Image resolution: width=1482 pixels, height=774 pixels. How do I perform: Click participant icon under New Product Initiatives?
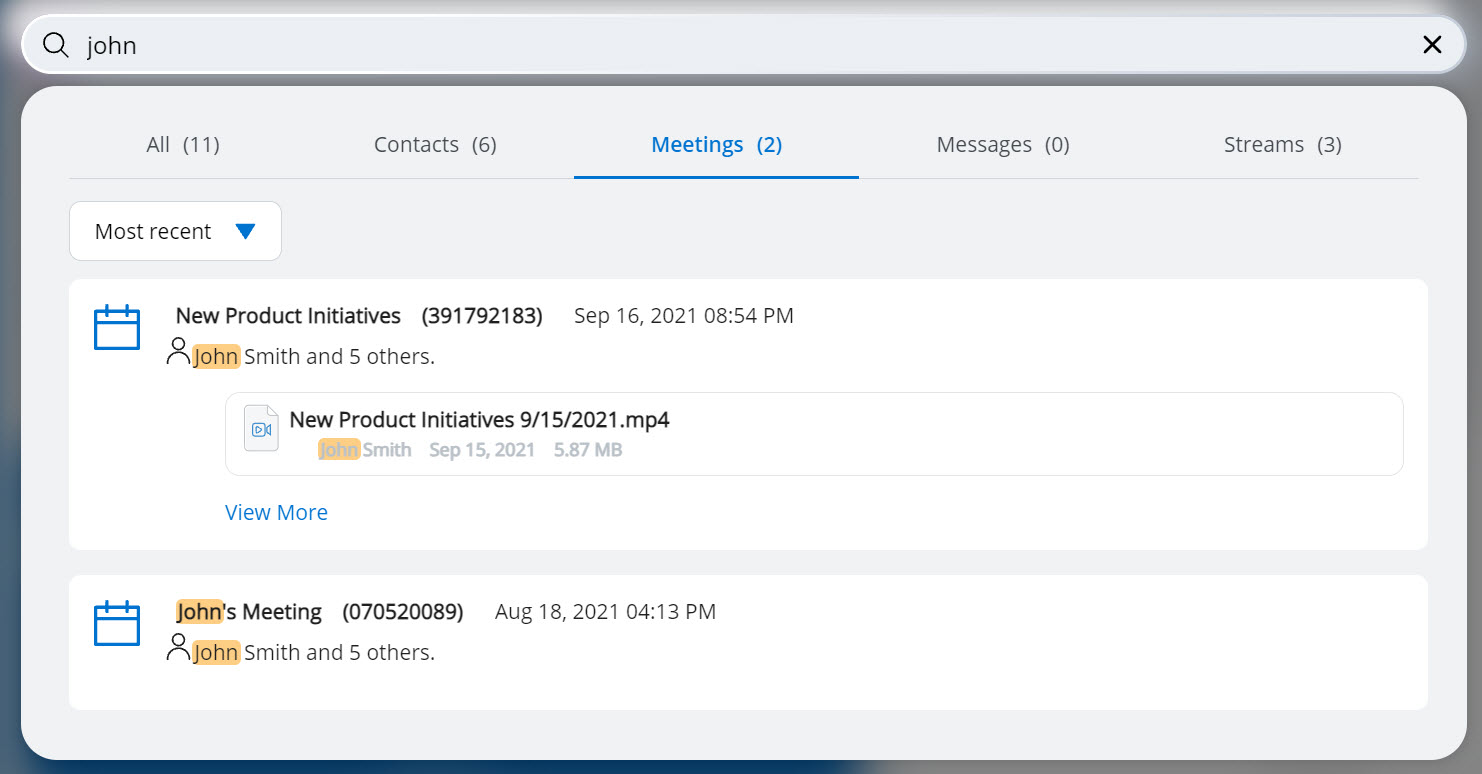click(x=178, y=352)
